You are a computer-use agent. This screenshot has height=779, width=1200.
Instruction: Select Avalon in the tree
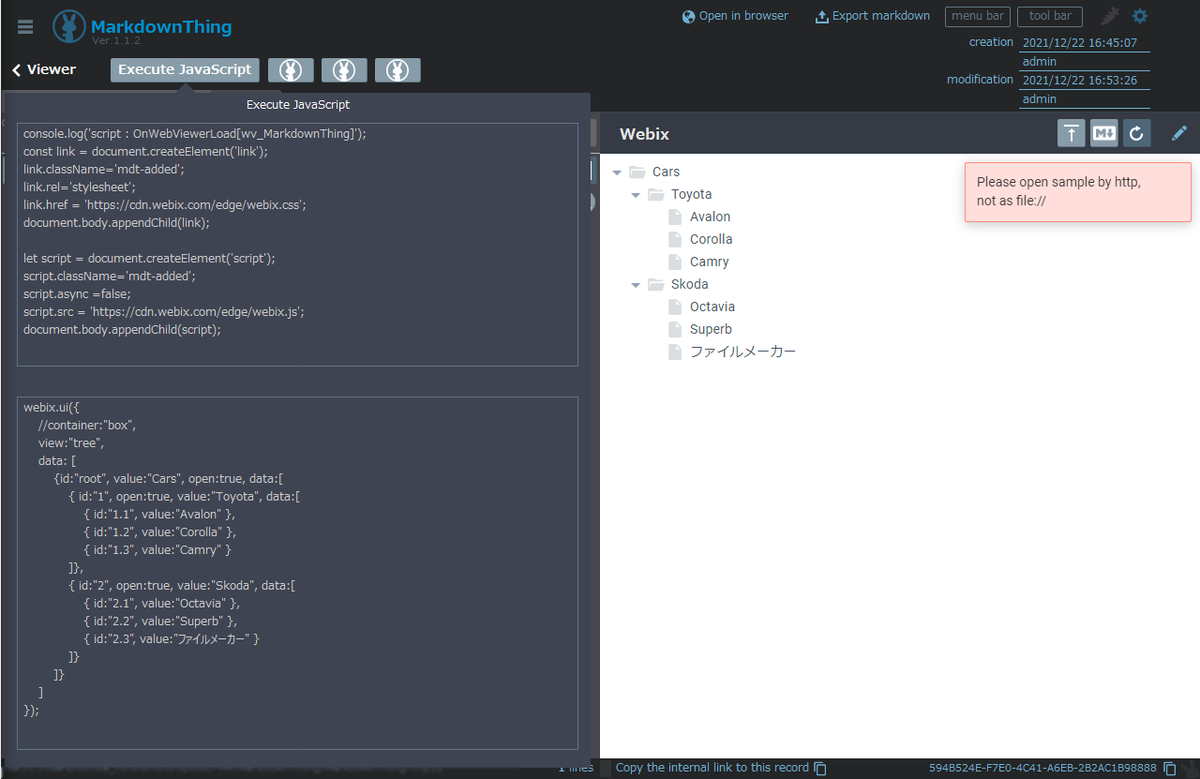710,217
